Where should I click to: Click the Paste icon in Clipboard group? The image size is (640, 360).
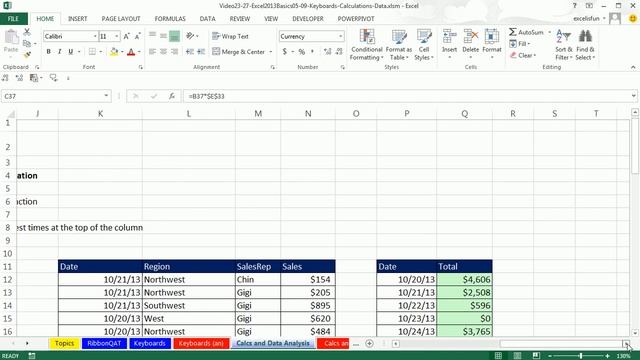pos(11,38)
